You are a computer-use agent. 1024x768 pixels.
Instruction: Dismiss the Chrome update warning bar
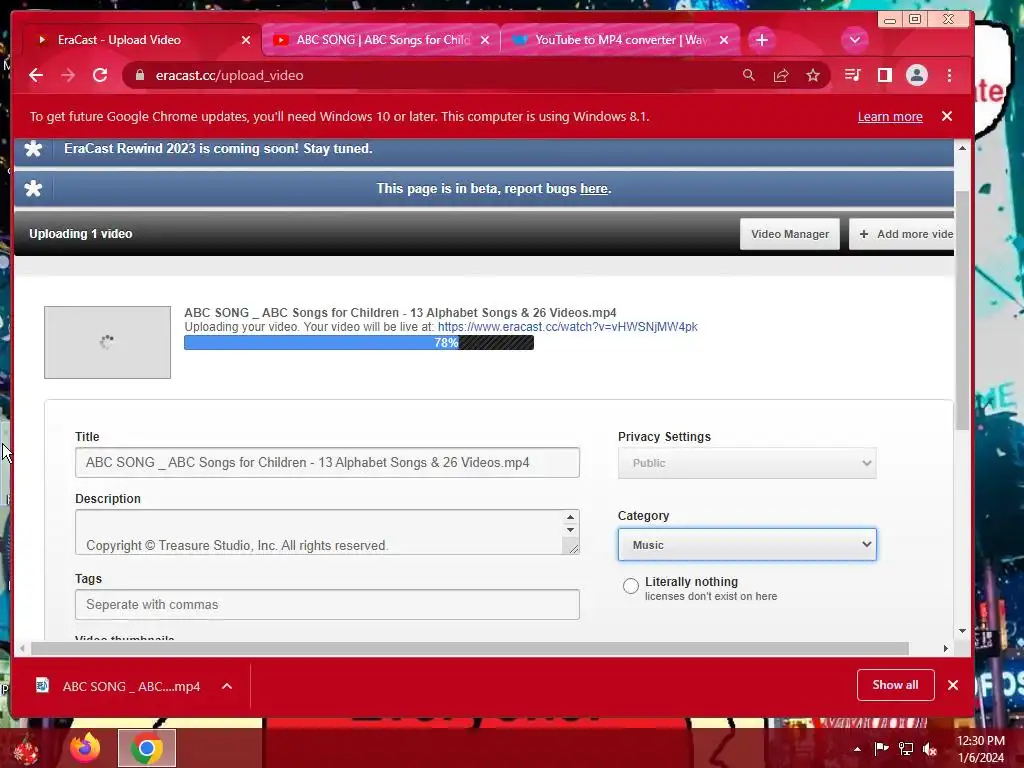pos(947,116)
